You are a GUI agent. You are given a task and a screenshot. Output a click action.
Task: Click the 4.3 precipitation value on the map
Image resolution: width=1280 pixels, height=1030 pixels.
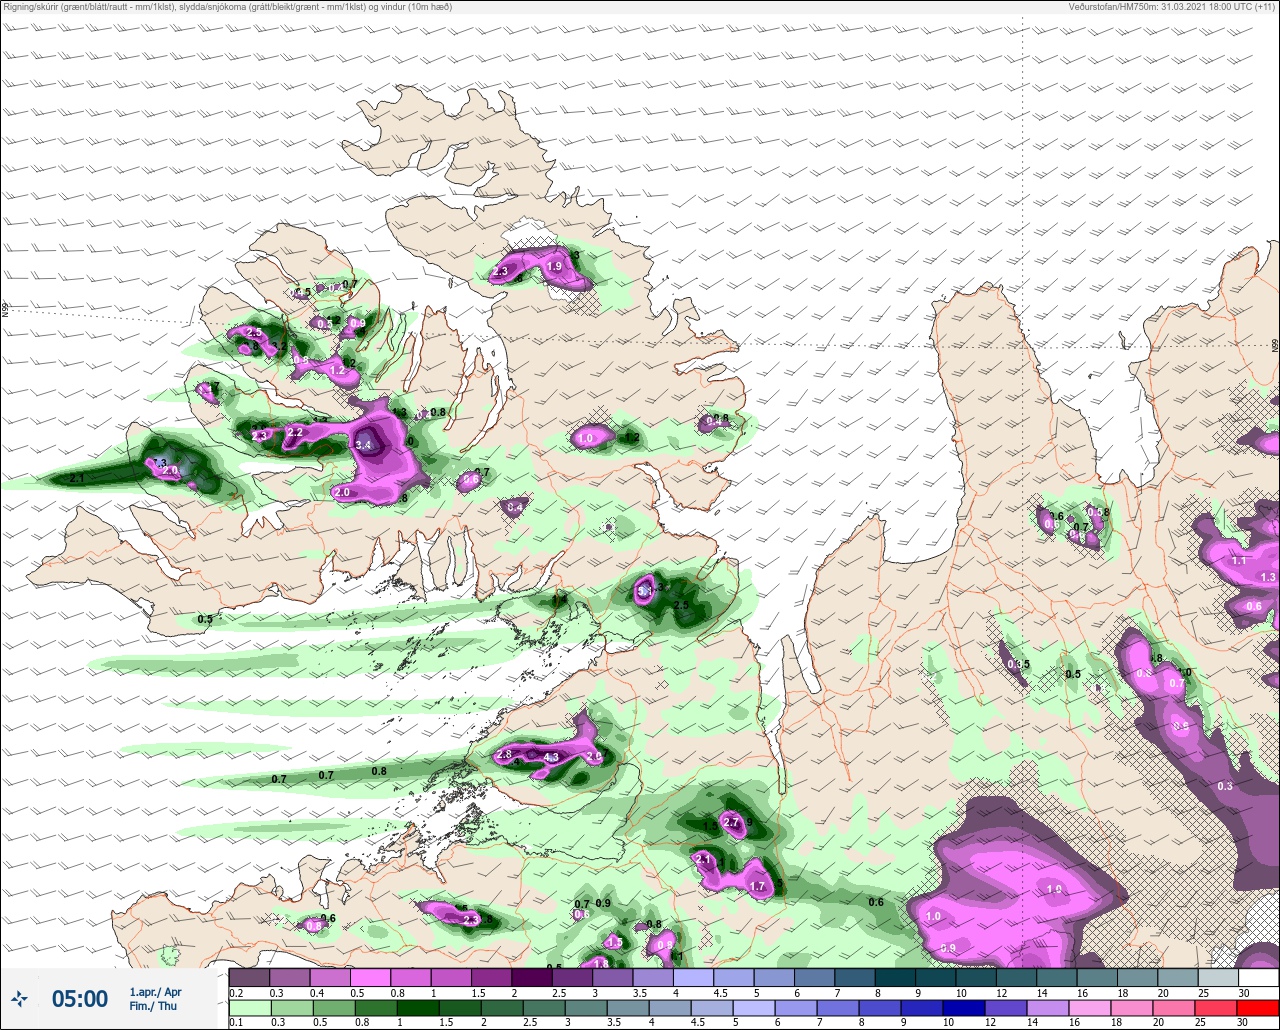coord(551,758)
